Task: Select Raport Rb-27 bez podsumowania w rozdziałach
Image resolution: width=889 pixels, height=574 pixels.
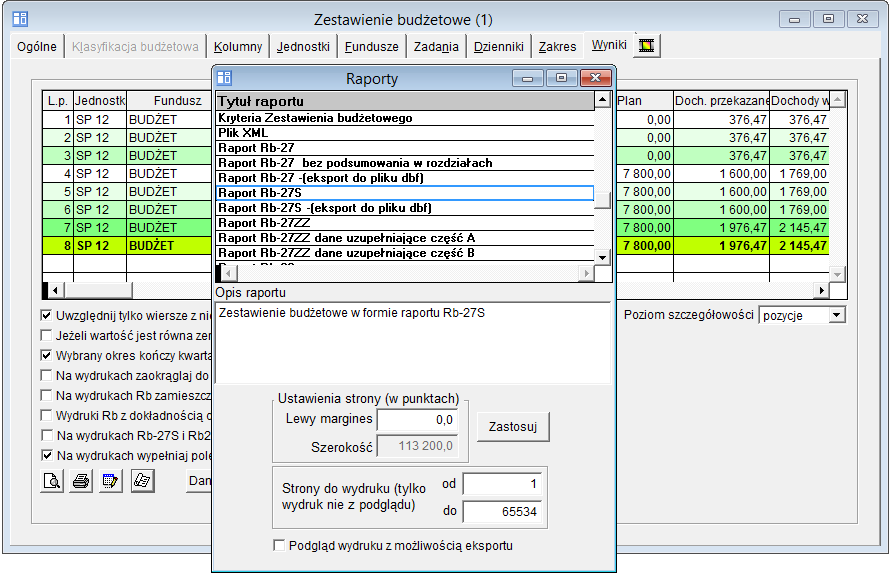Action: point(405,163)
